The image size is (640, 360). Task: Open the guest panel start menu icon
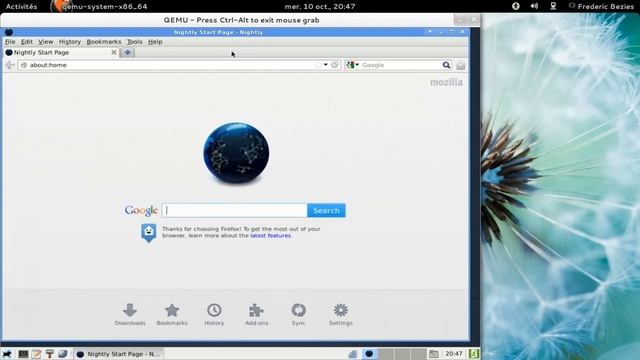coord(7,354)
